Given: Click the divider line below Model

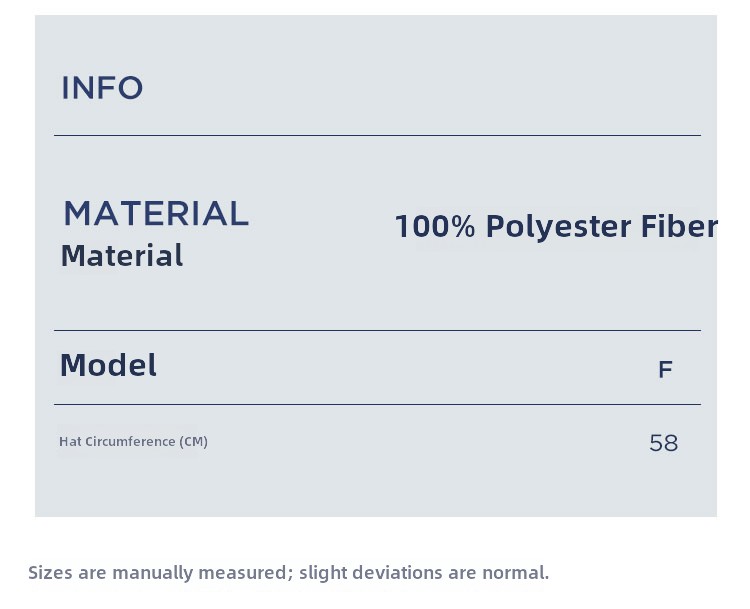Looking at the screenshot, I should (x=377, y=404).
